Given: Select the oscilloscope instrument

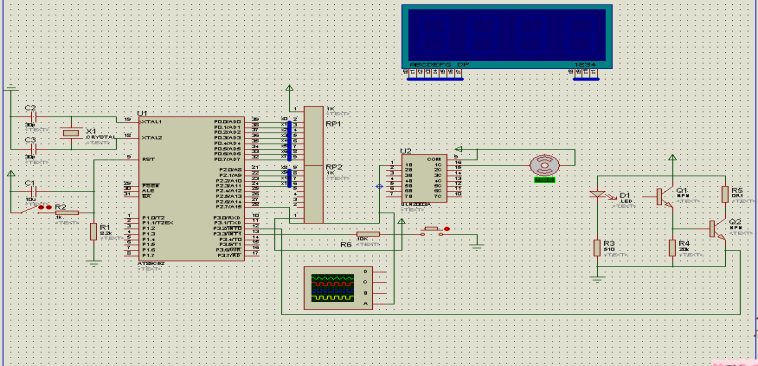Looking at the screenshot, I should coord(338,288).
